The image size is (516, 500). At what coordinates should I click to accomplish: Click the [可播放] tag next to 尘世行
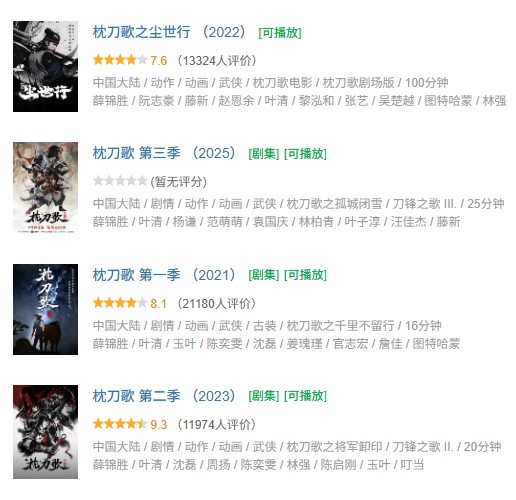[x=280, y=33]
